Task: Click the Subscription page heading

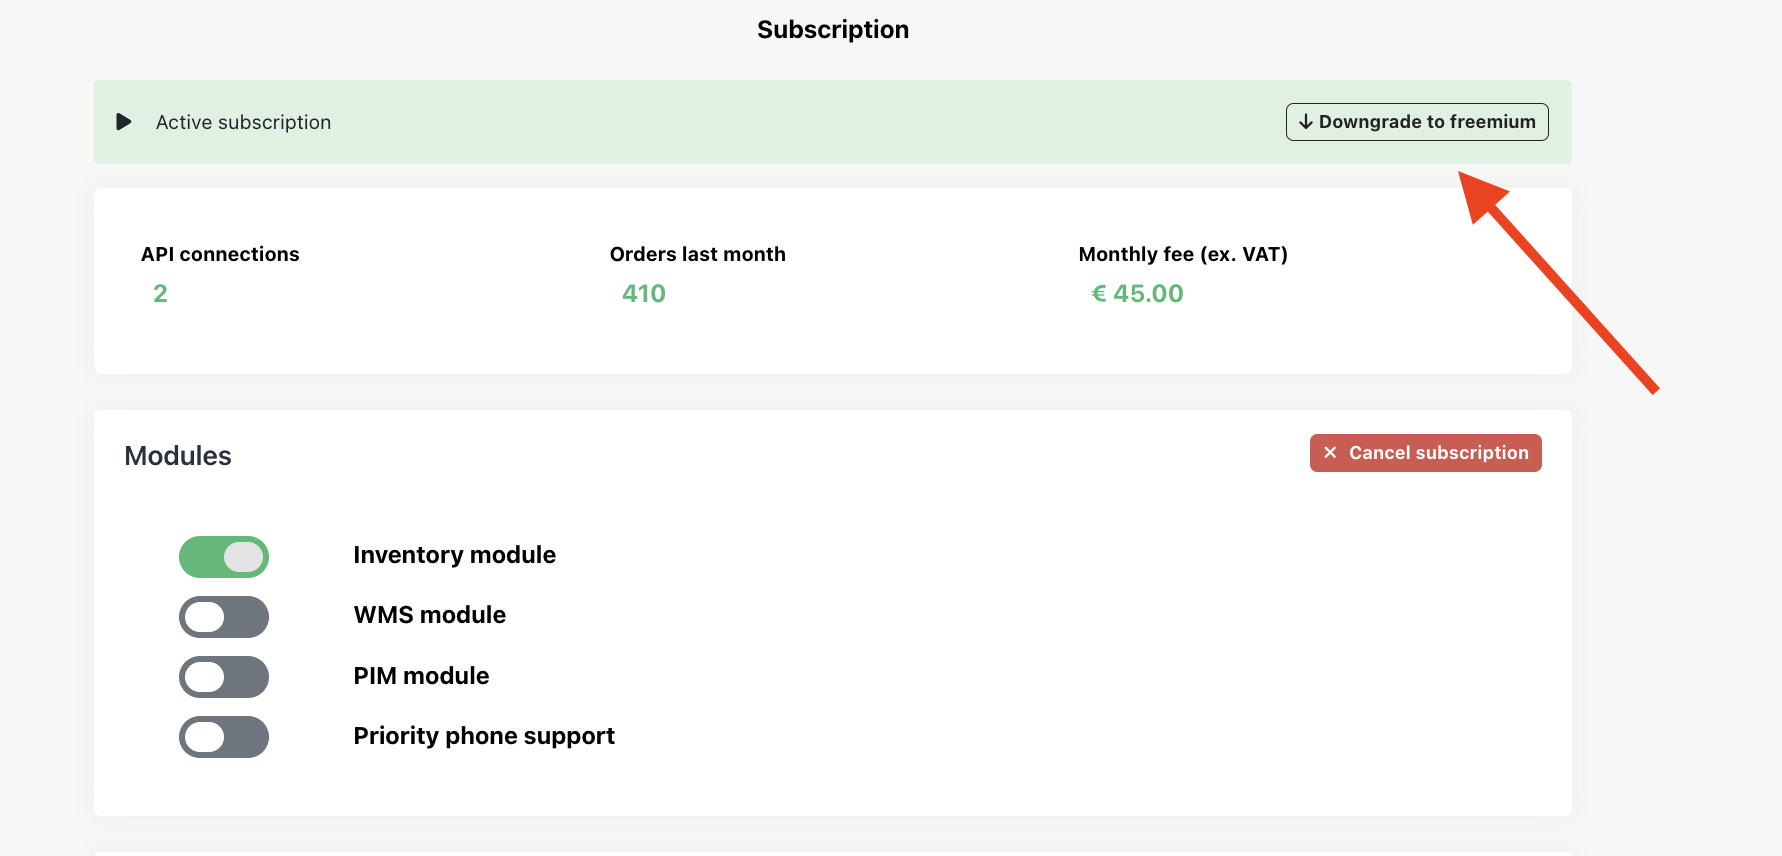Action: click(832, 30)
